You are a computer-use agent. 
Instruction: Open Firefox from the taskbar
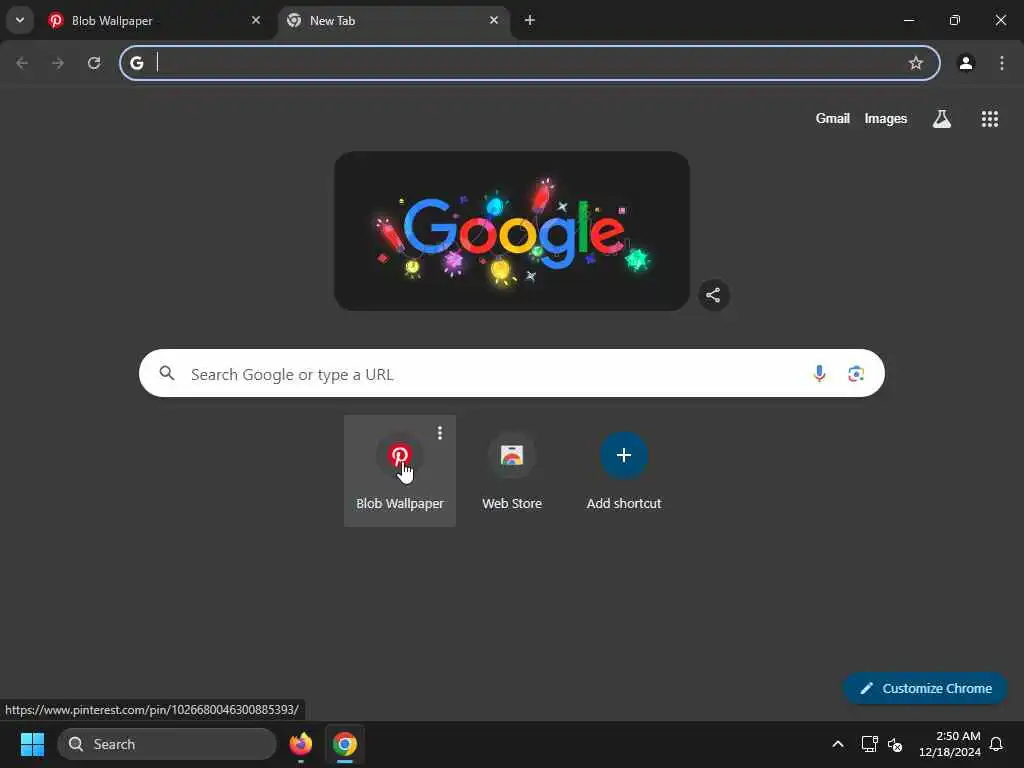(x=301, y=744)
